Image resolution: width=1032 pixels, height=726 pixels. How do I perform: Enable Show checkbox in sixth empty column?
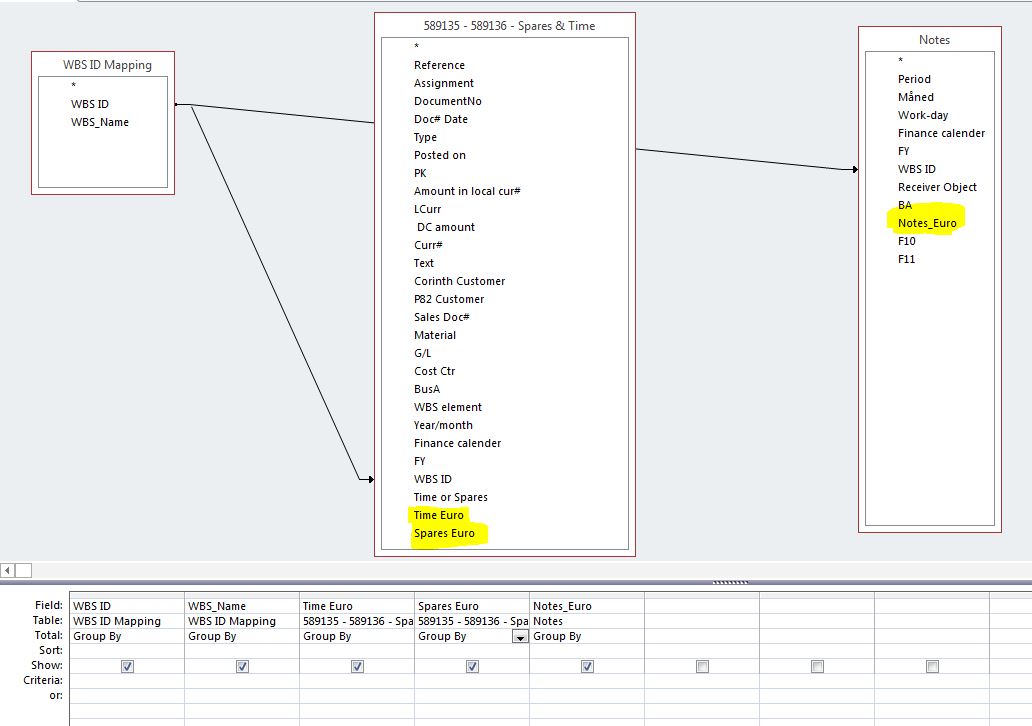pyautogui.click(x=702, y=666)
